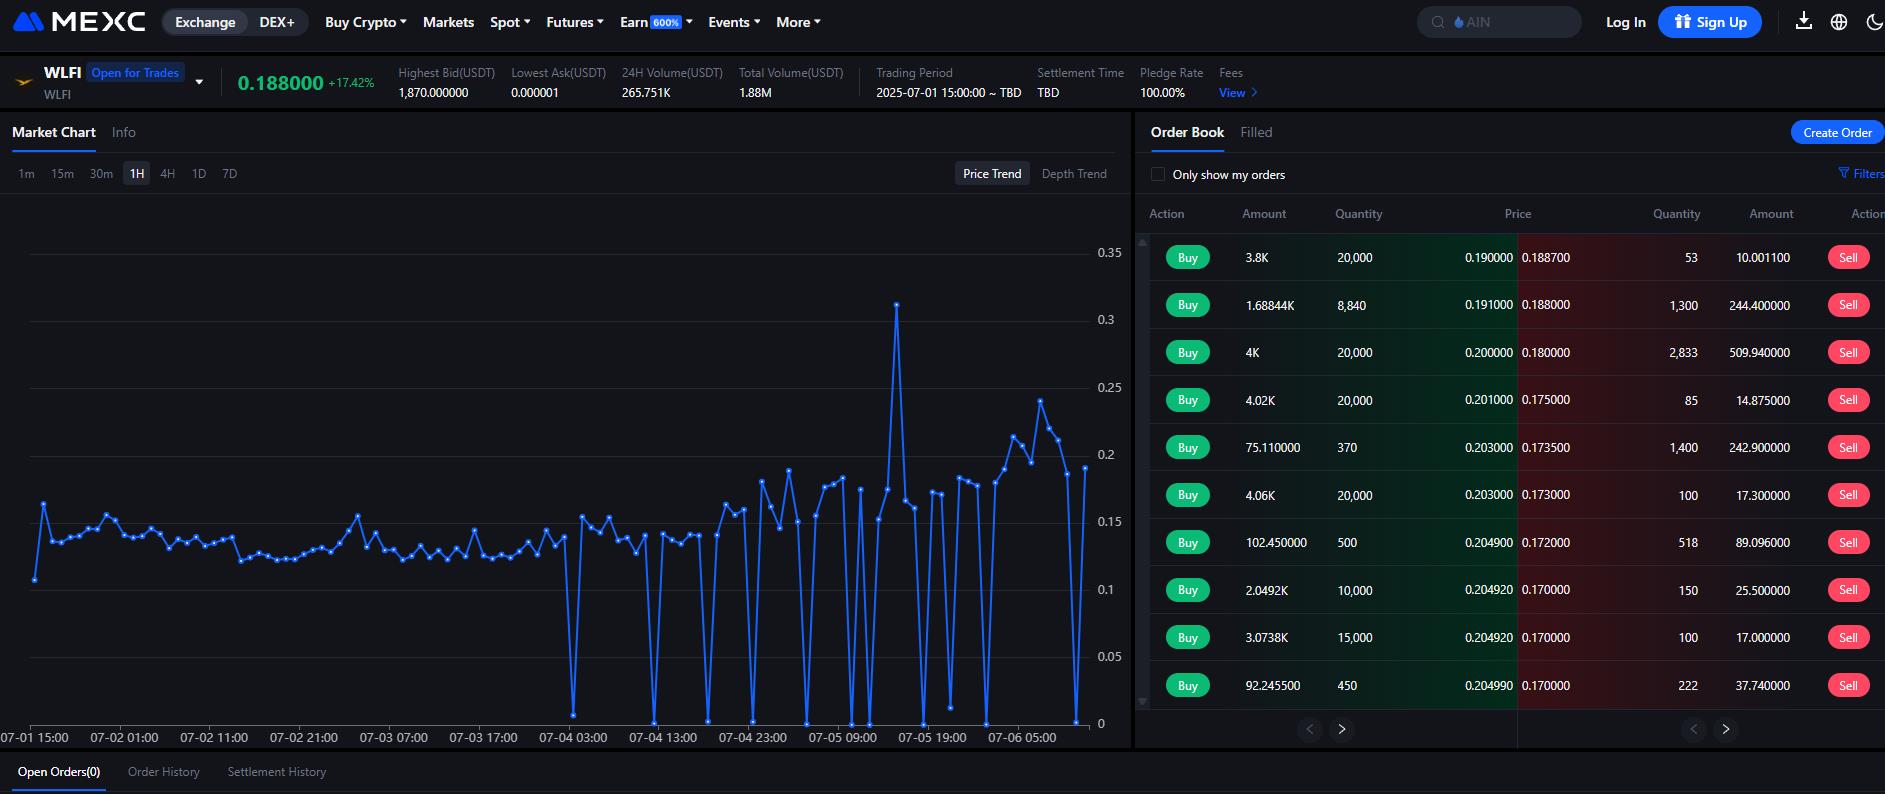Screen dimensions: 1885x794
Task: Open the language globe icon
Action: click(x=1839, y=22)
